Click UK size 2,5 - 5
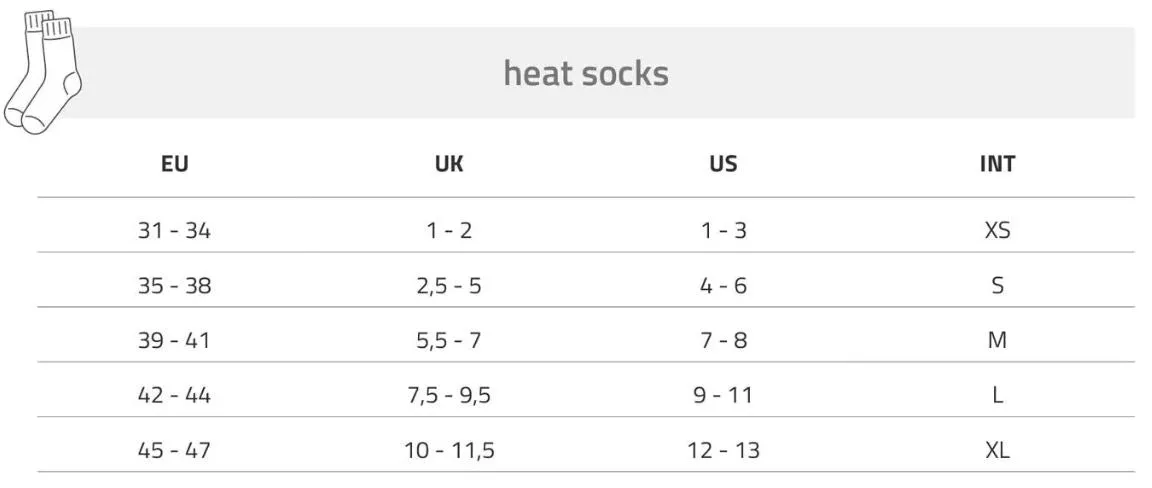This screenshot has width=1152, height=488. (x=449, y=285)
